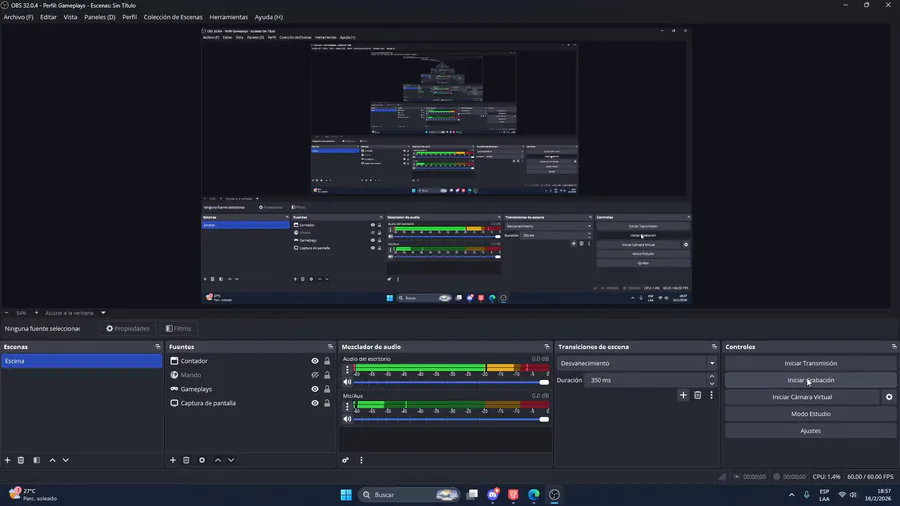Screen dimensions: 900x506
Task: Open Colección de Escenas menu
Action: (173, 17)
